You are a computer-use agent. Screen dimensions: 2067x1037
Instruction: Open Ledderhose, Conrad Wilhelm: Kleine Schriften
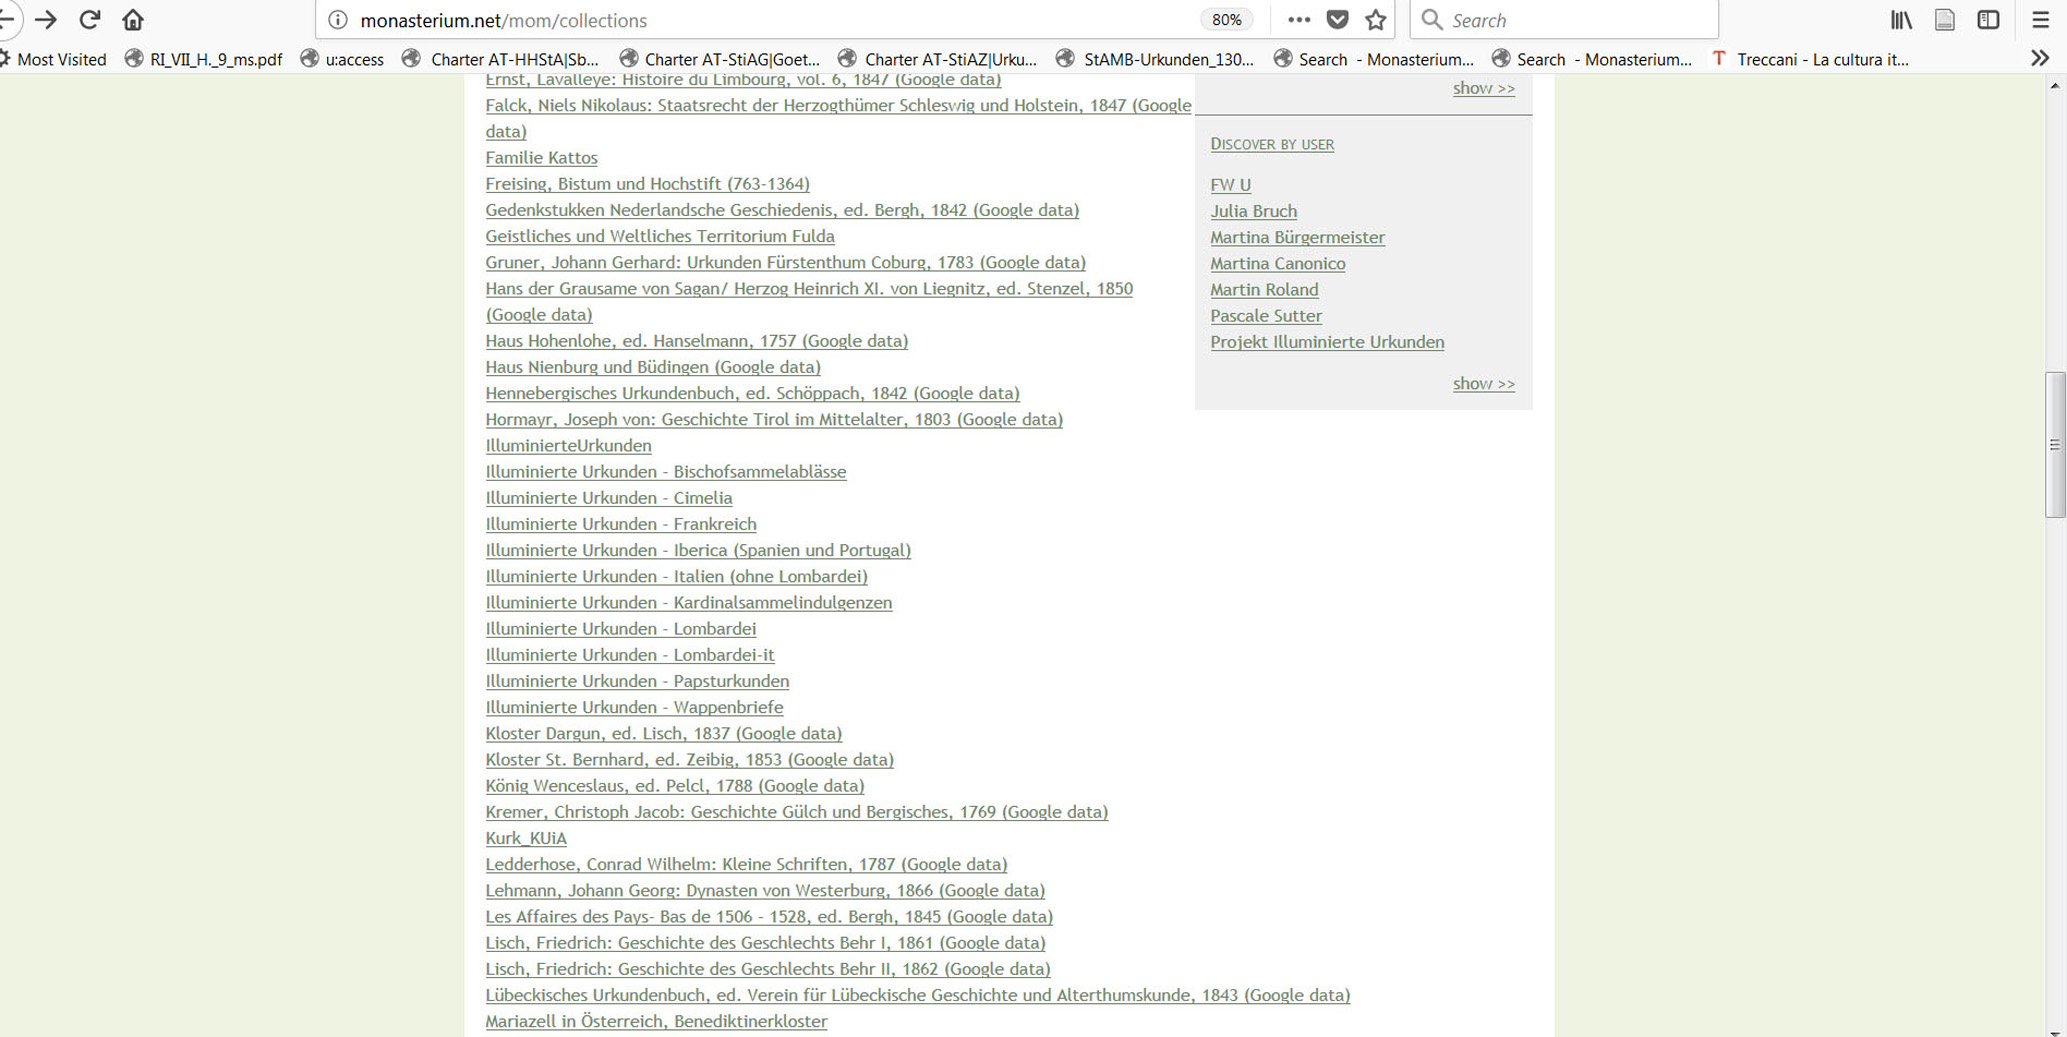746,864
